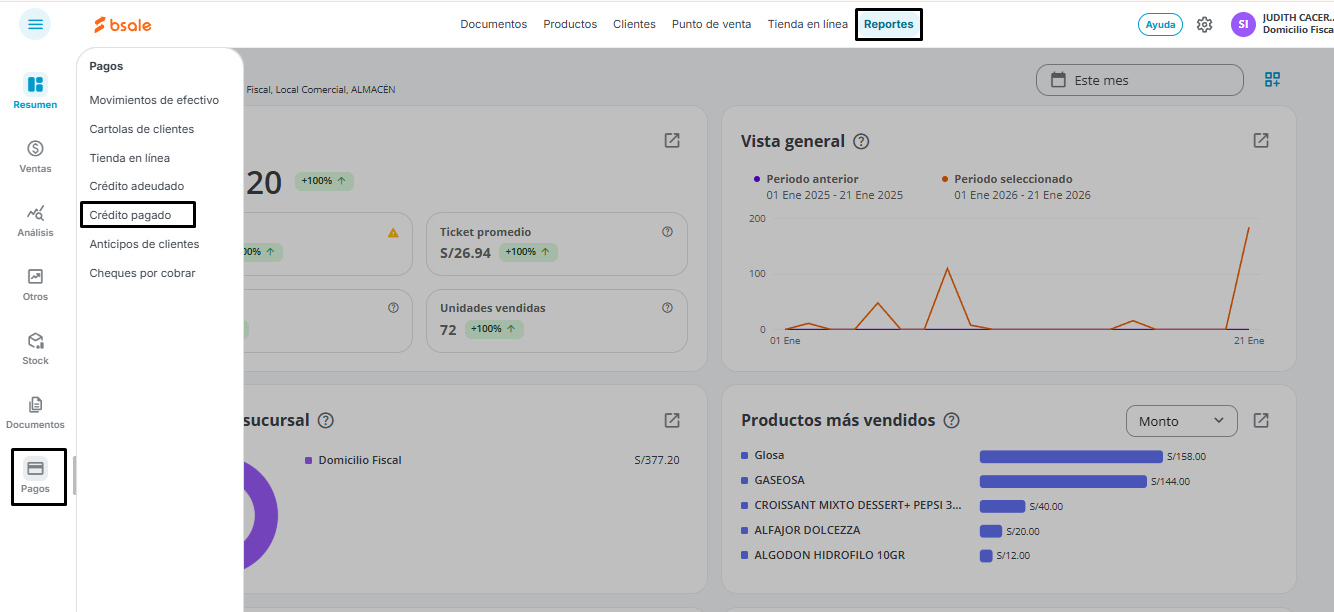Click the Pagos menu header
Screen dimensions: 1334x612
pyautogui.click(x=106, y=66)
